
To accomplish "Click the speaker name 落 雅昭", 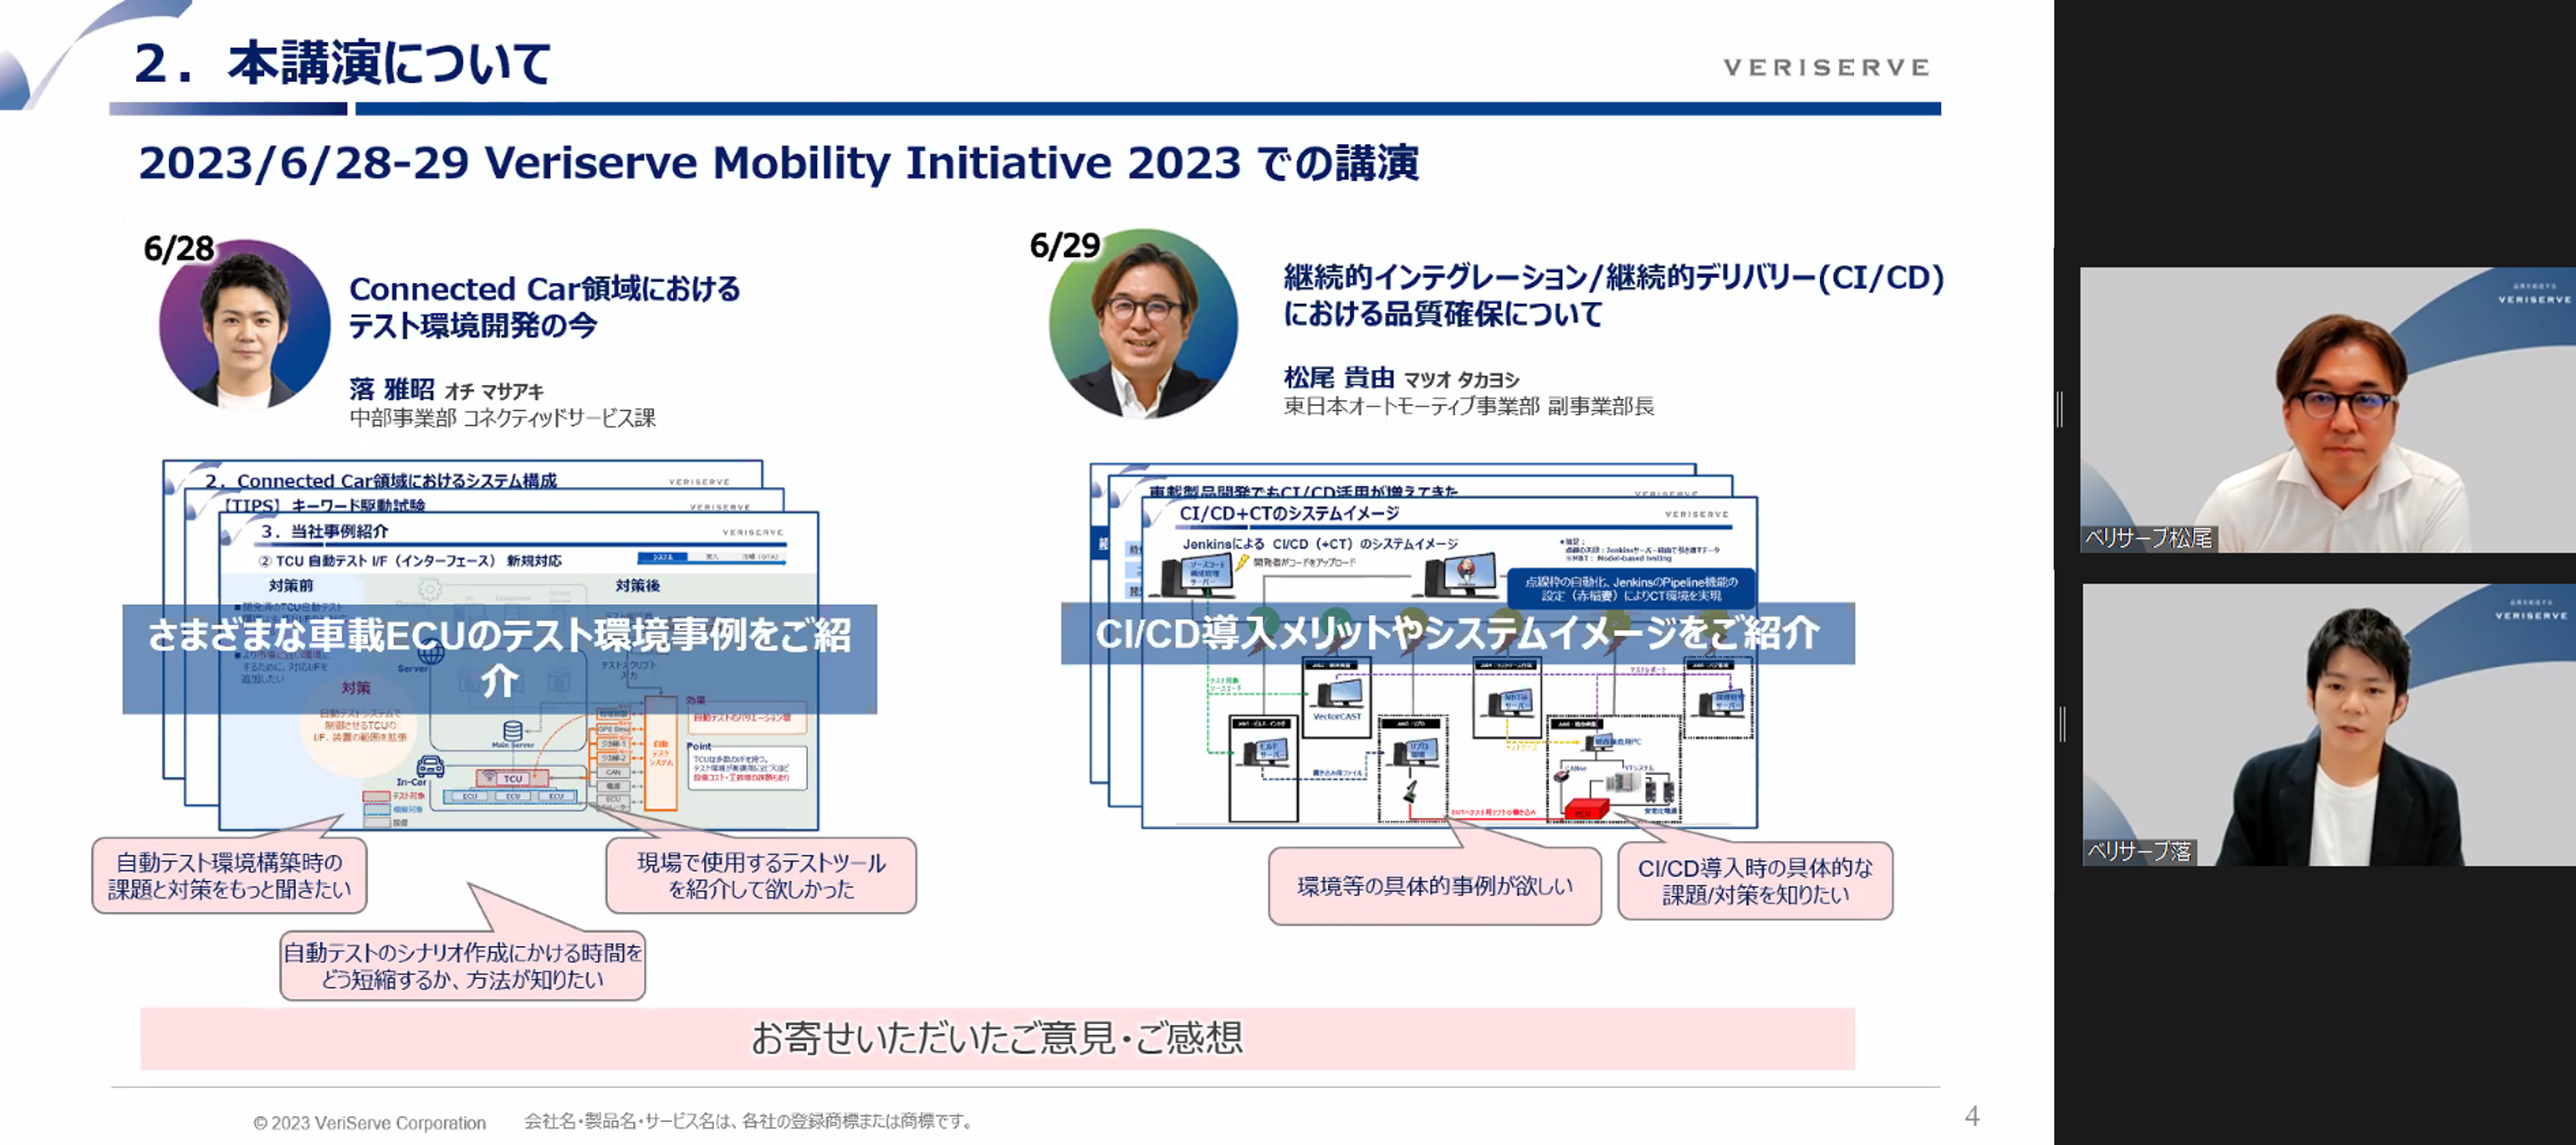I will pyautogui.click(x=391, y=389).
